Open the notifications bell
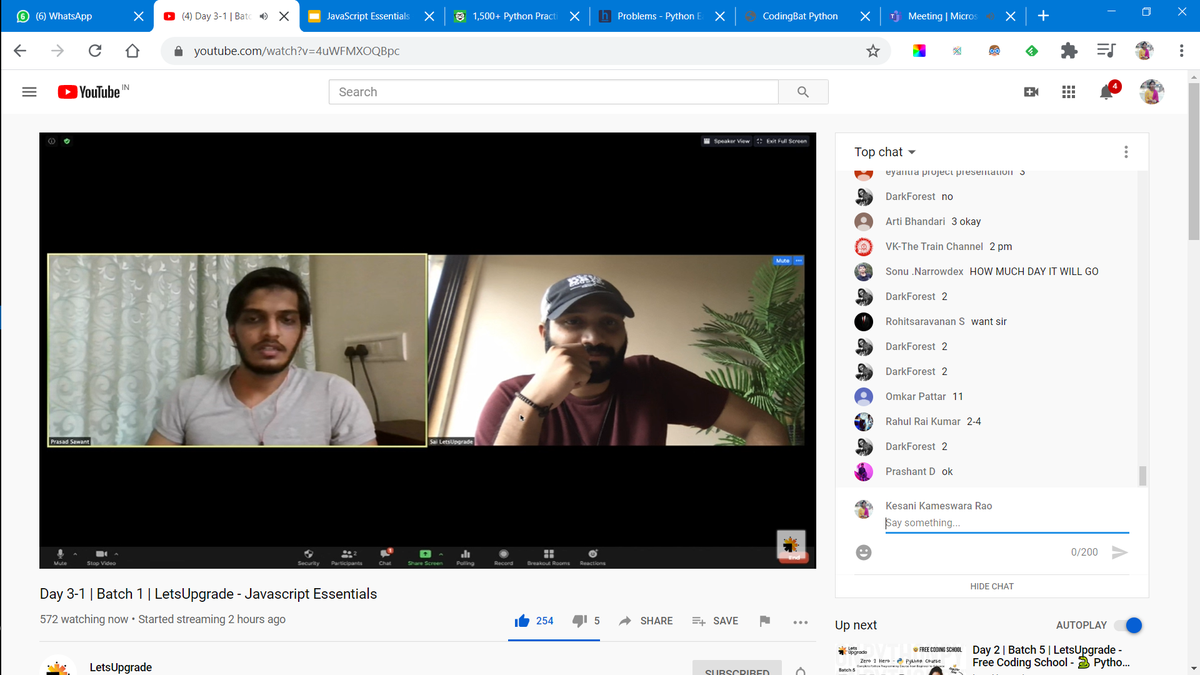 tap(1107, 92)
